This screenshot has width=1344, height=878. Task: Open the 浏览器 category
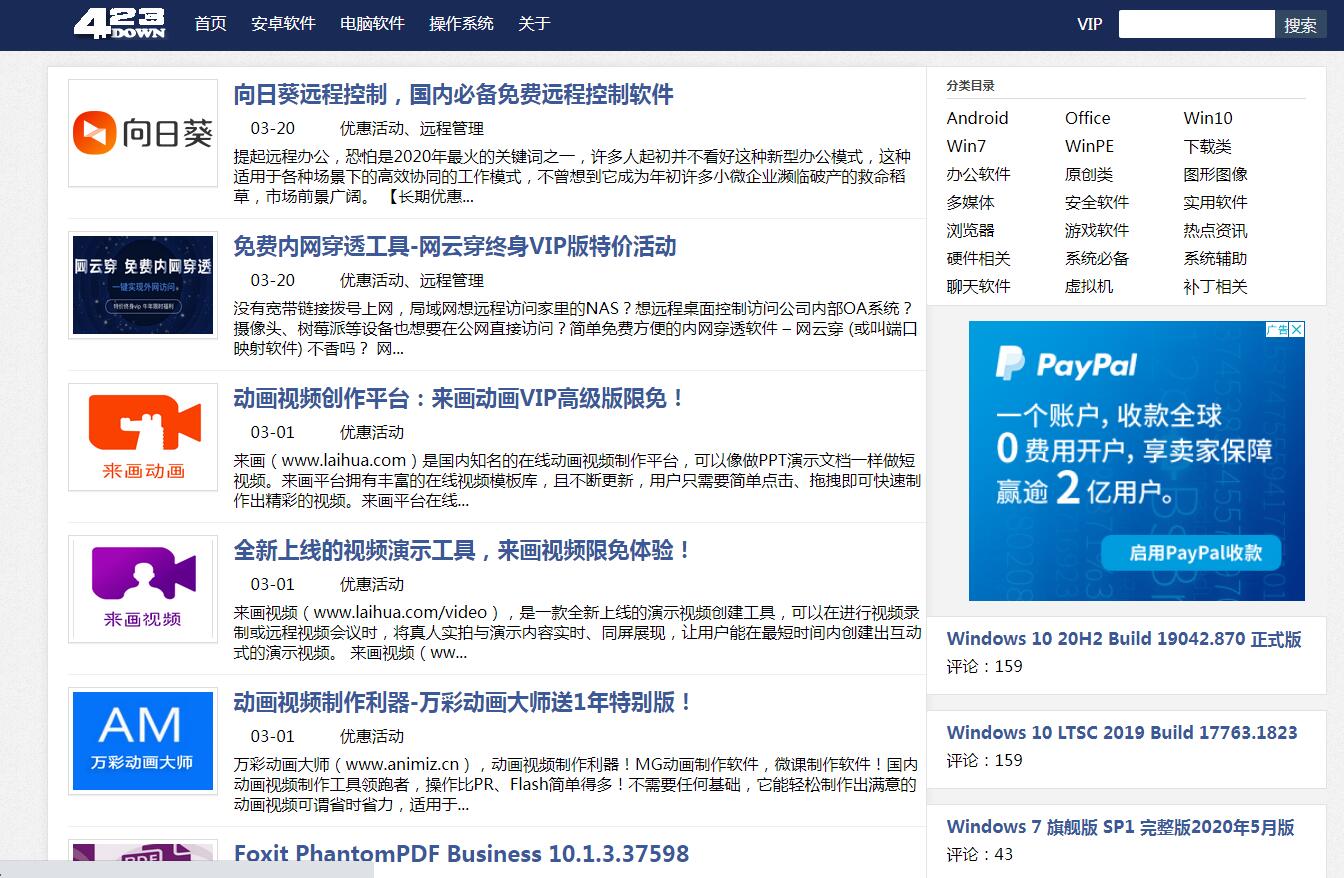click(x=970, y=230)
